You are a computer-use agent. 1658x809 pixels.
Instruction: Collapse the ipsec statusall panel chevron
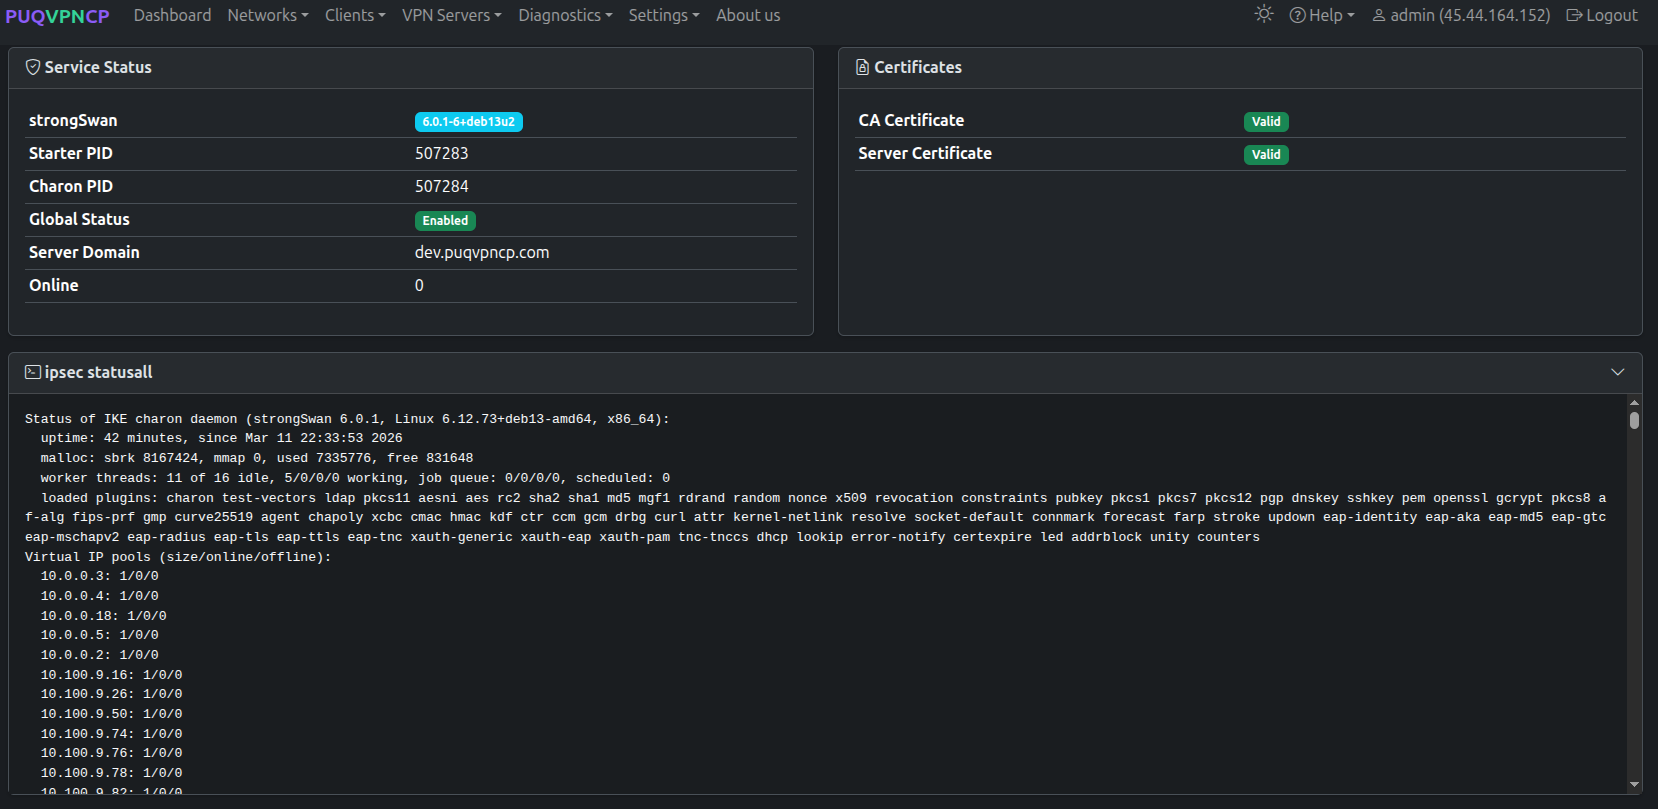(1618, 372)
